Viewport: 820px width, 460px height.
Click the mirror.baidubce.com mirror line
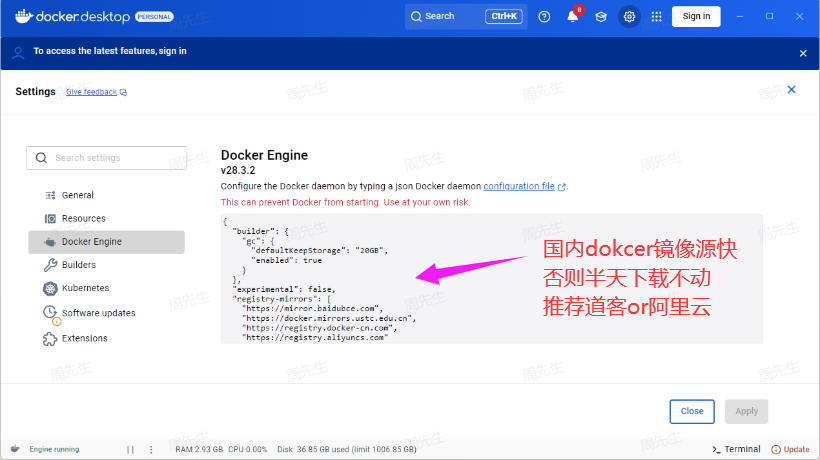313,308
